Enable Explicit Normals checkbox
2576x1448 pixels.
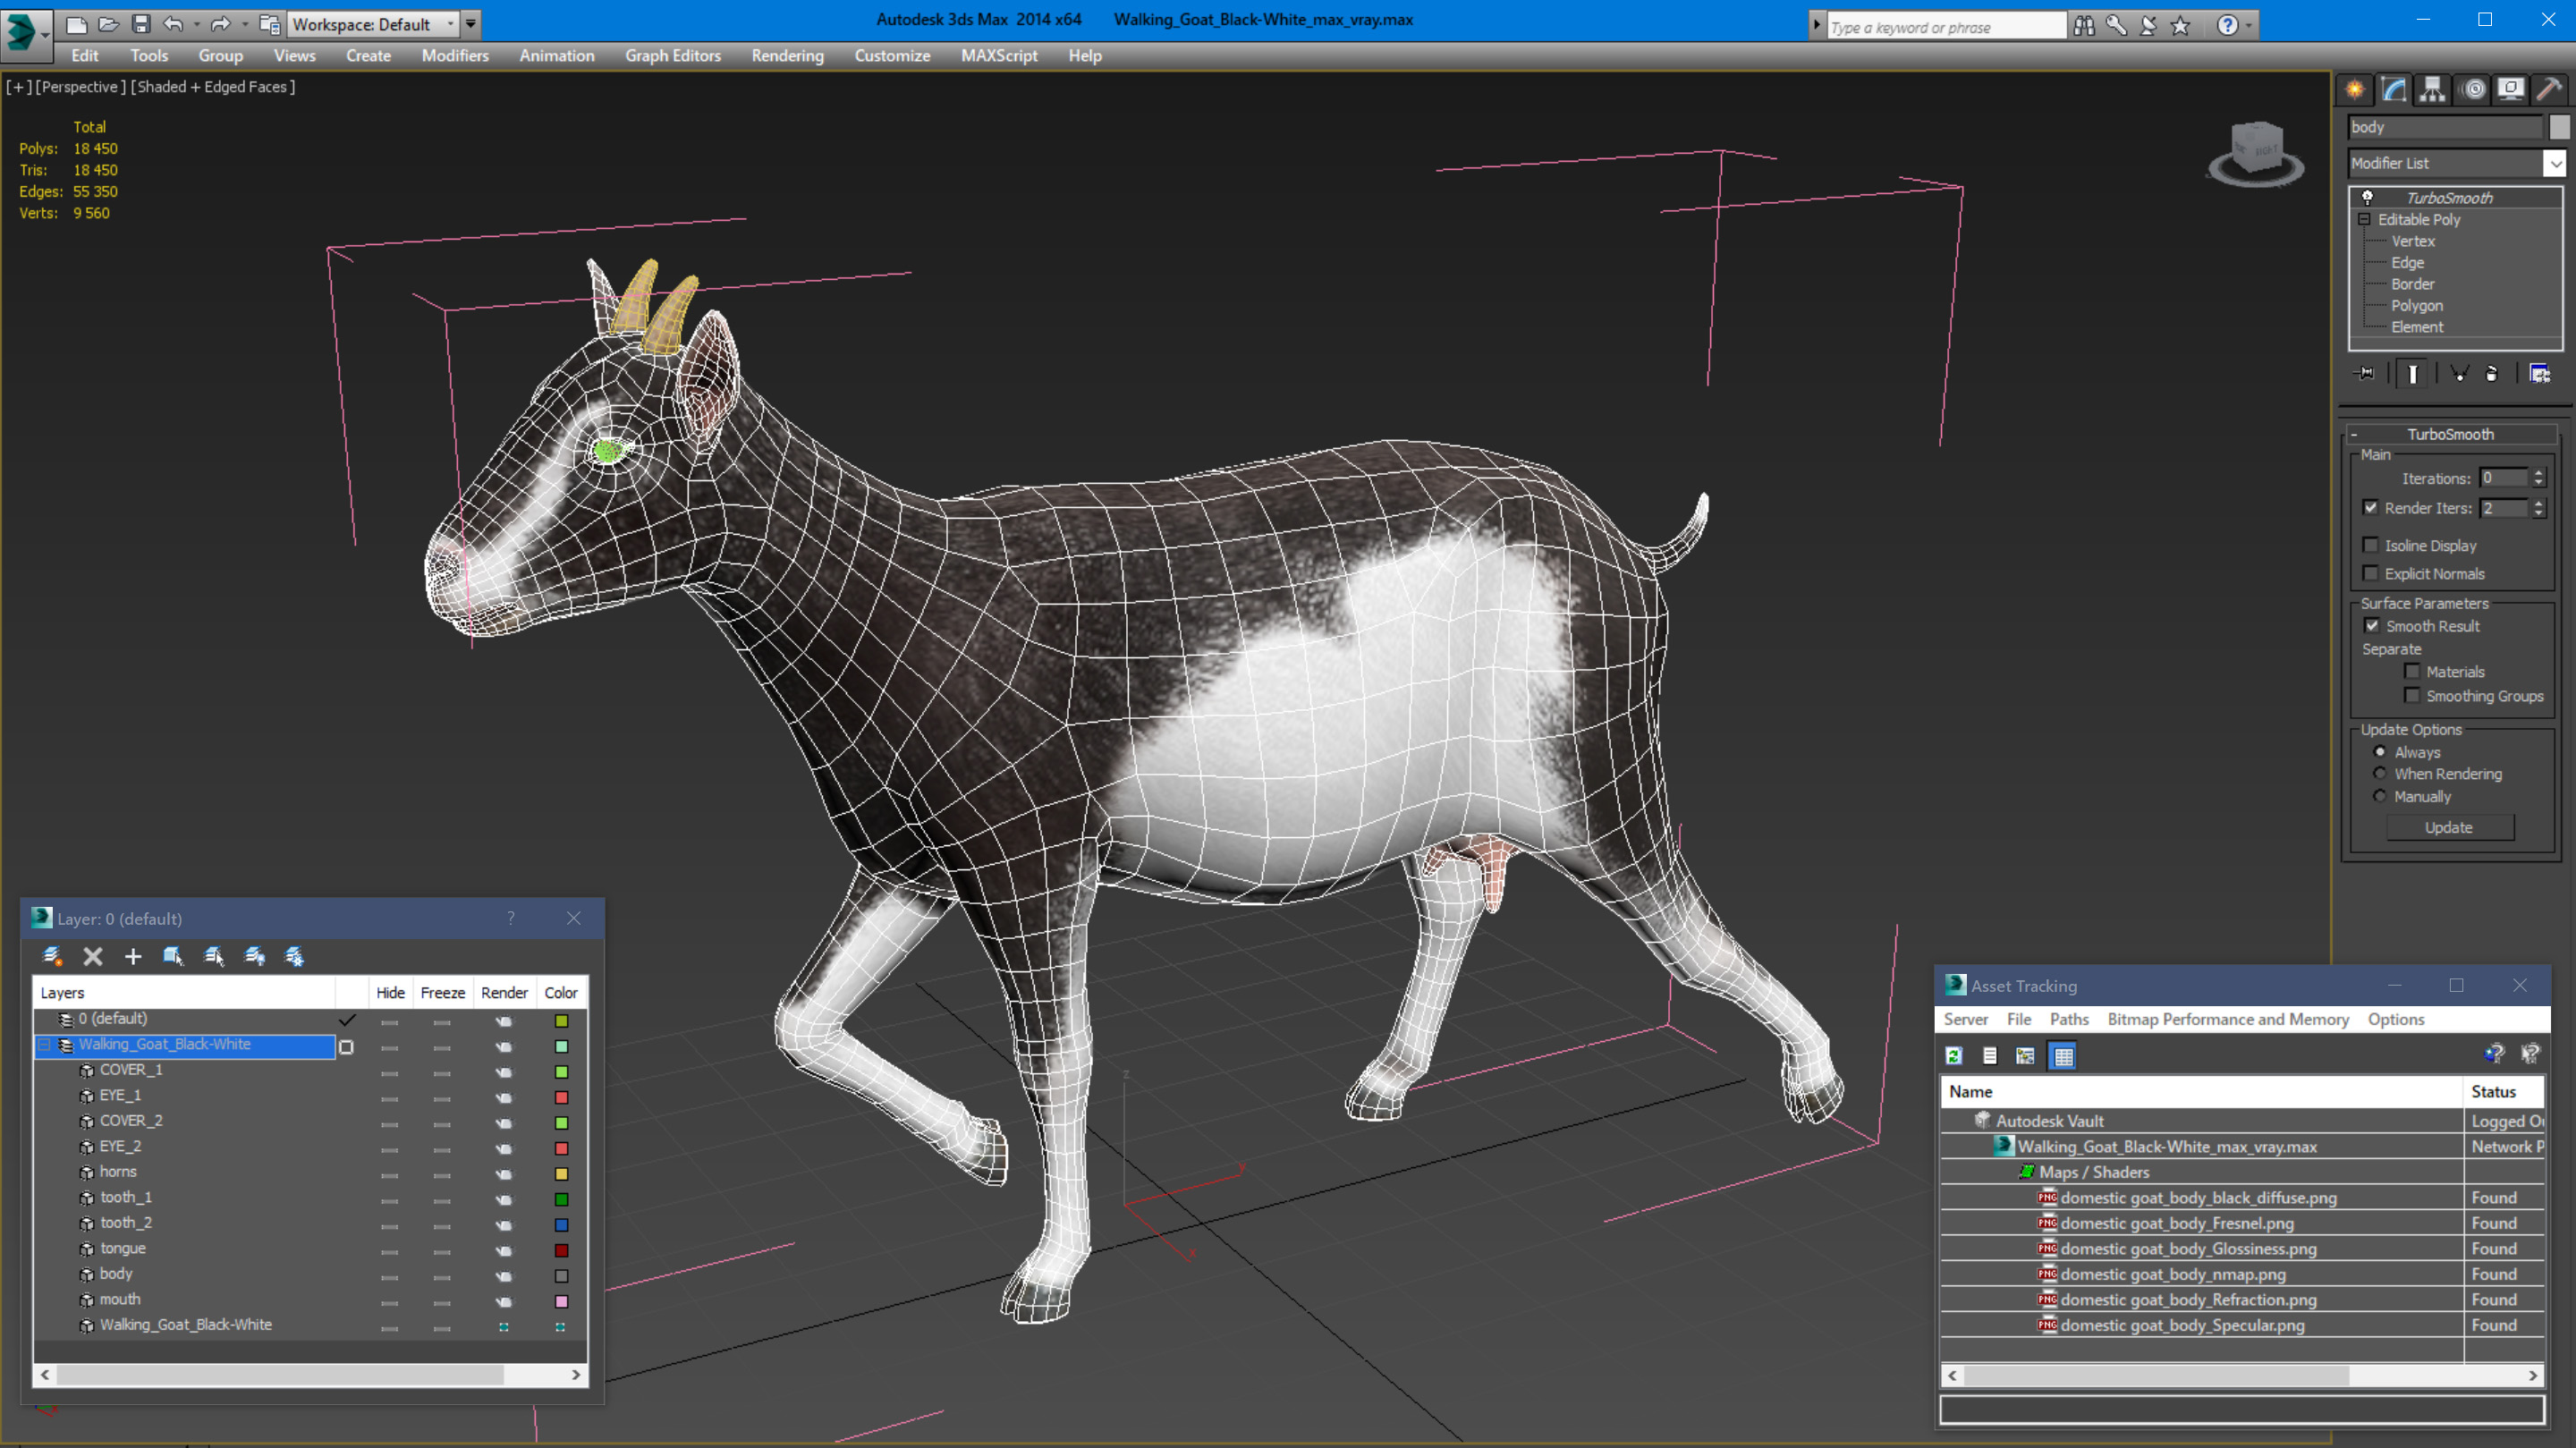point(2370,572)
